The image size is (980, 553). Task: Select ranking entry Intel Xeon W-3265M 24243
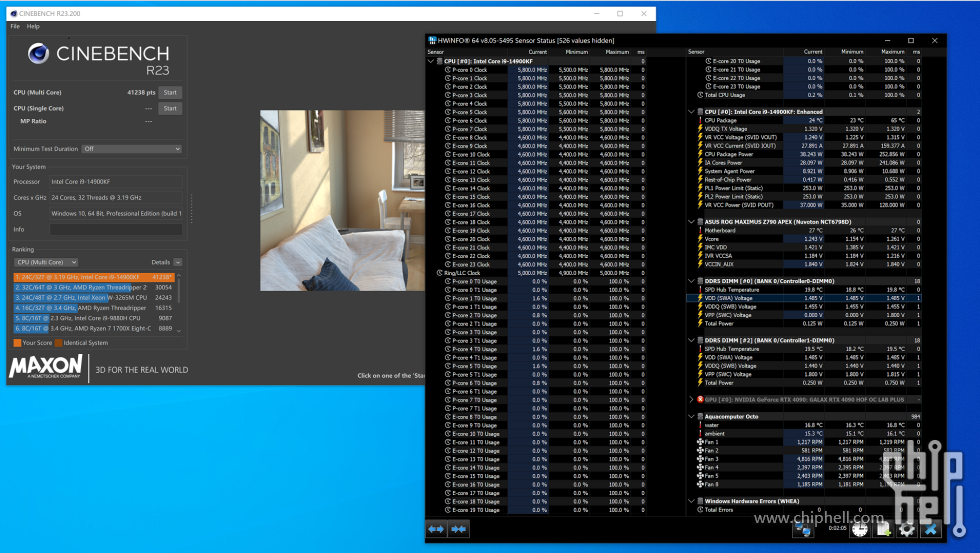pos(94,297)
